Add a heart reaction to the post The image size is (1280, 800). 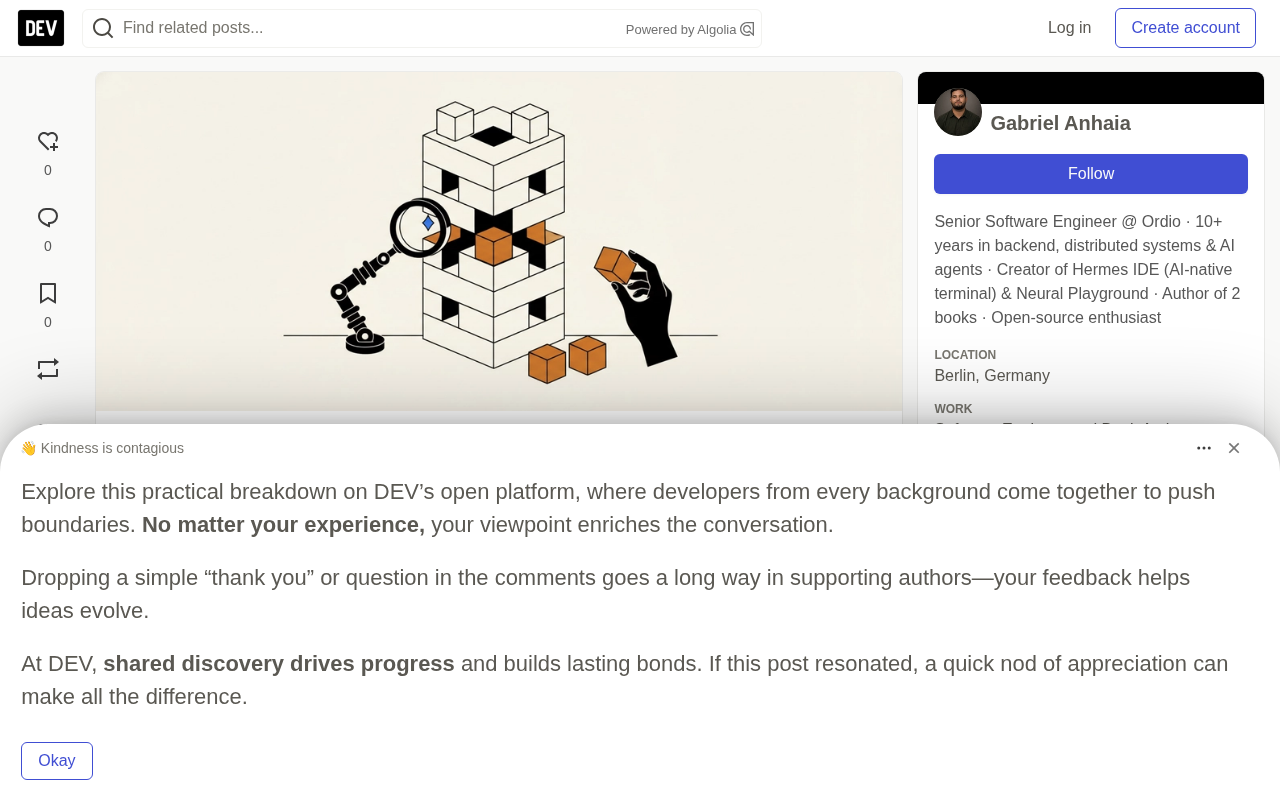pos(48,142)
